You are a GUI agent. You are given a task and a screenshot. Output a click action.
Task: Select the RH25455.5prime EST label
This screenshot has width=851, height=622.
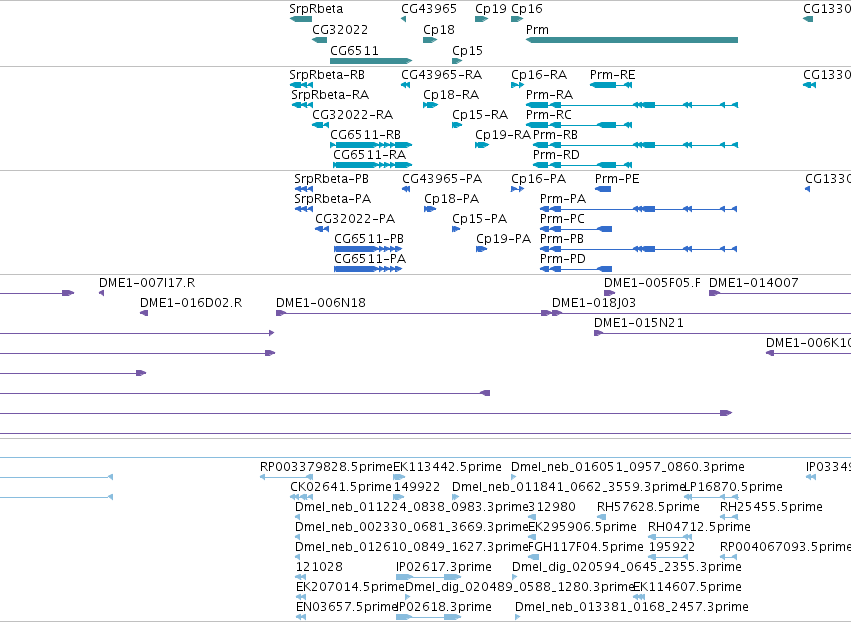pyautogui.click(x=771, y=507)
